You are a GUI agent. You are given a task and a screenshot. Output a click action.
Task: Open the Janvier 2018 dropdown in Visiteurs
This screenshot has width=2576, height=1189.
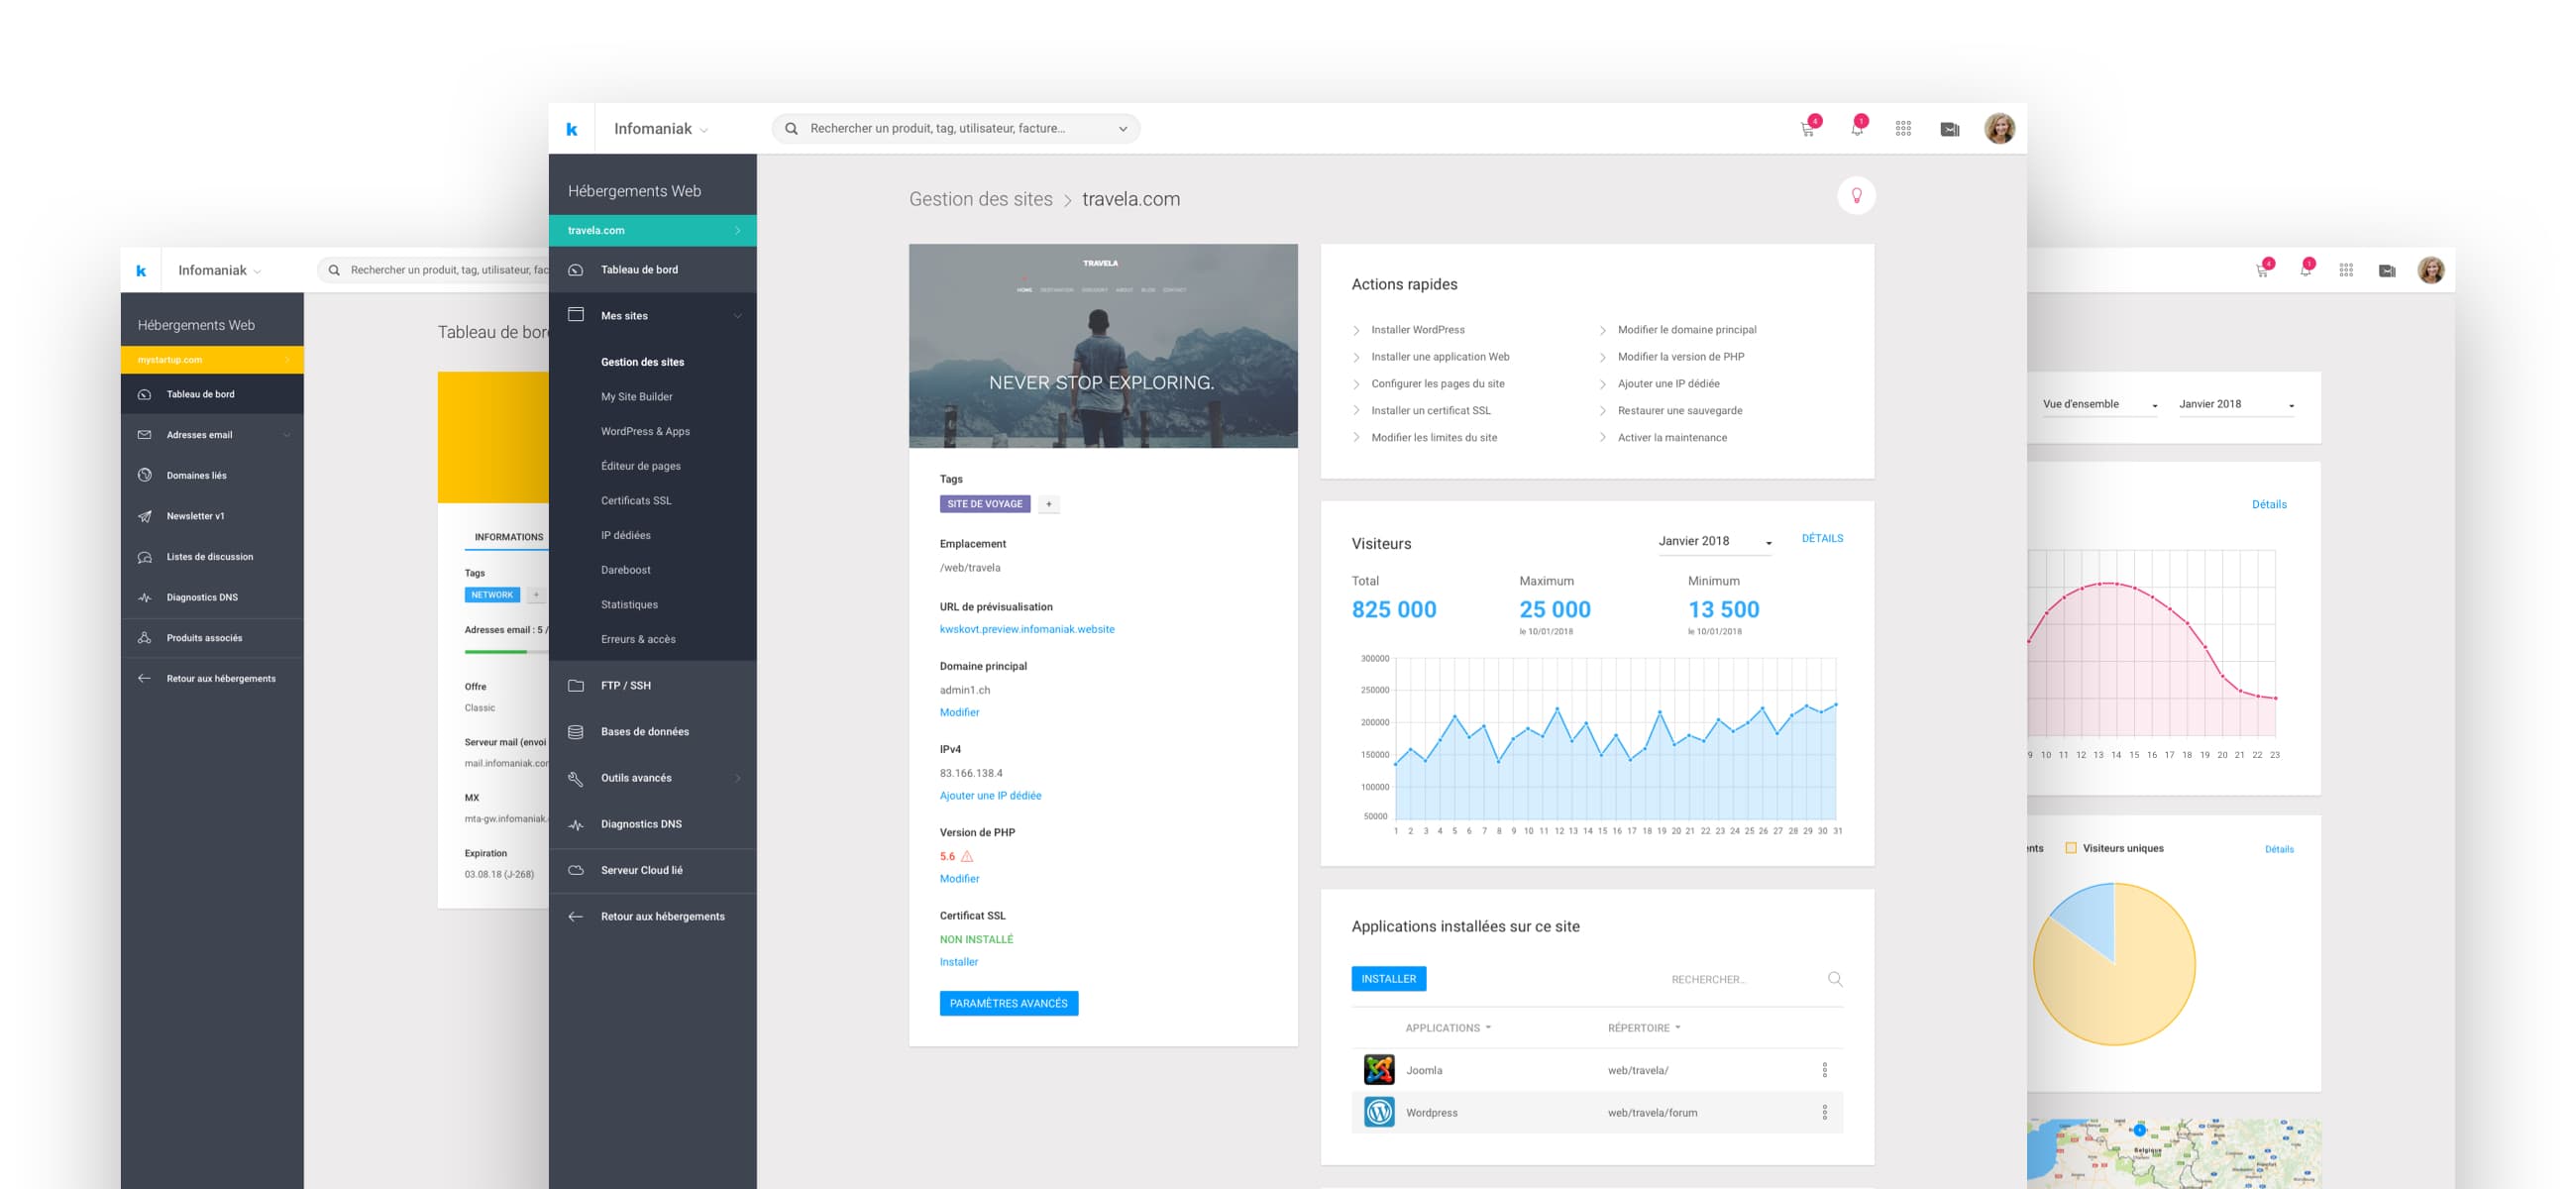(1714, 542)
